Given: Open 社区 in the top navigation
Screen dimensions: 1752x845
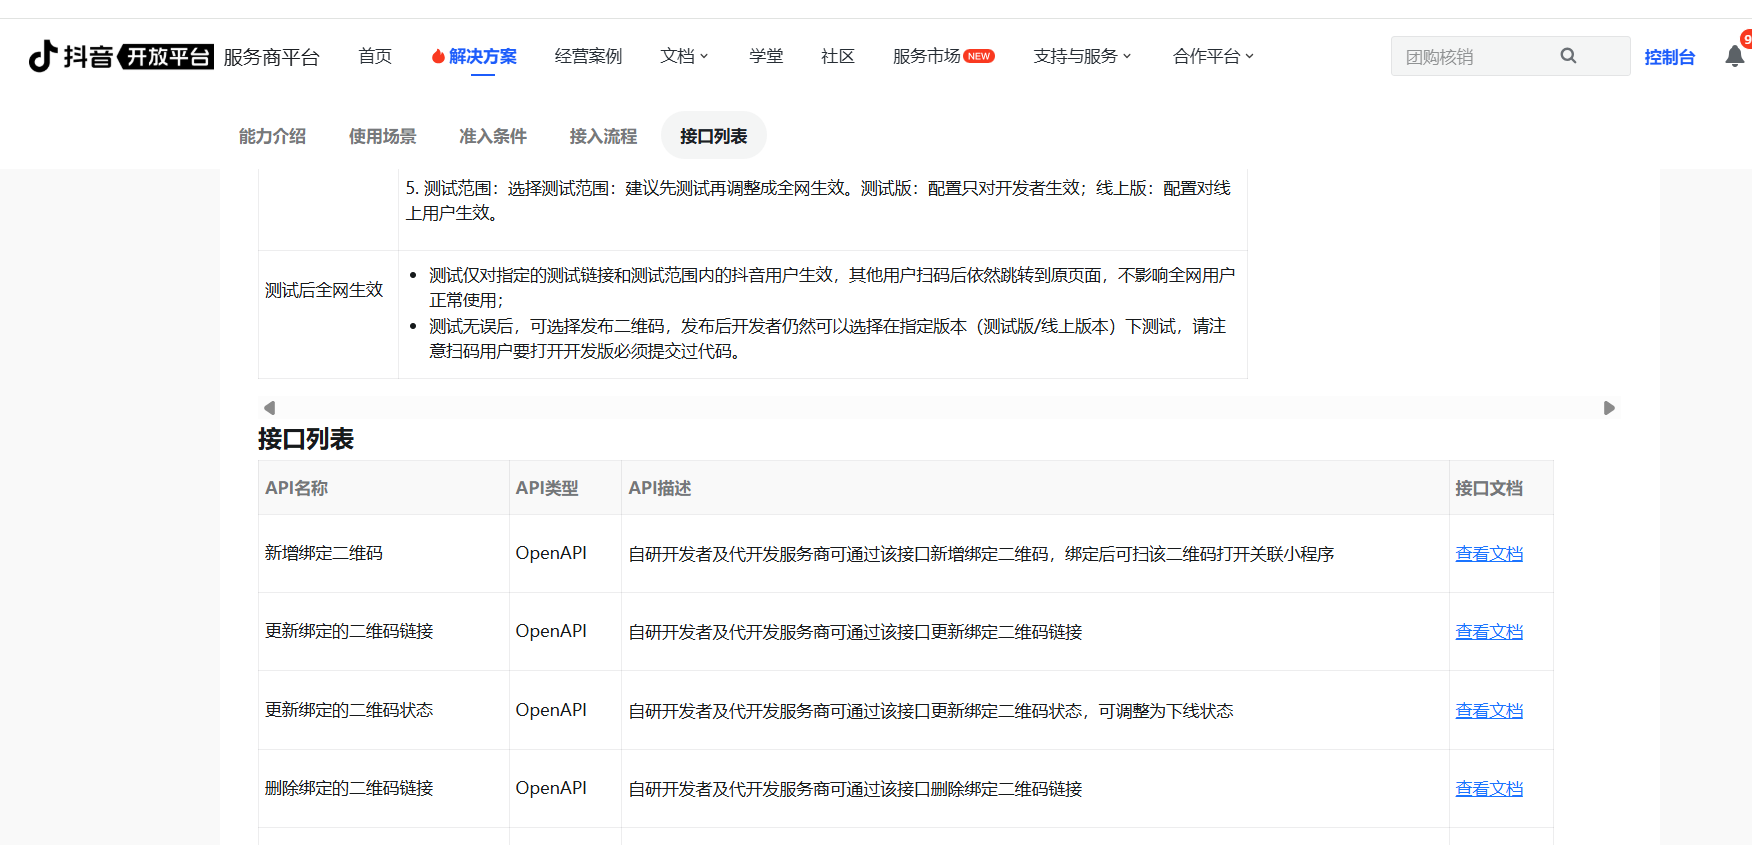Looking at the screenshot, I should coord(838,56).
